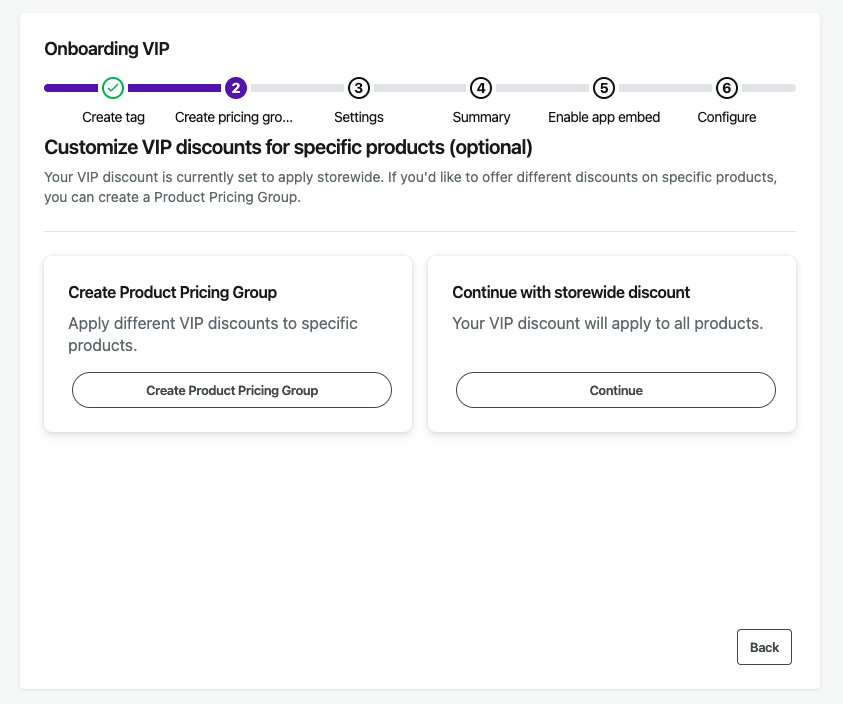This screenshot has width=843, height=704.
Task: Click the 'Create Product Pricing Group' card heading
Action: (172, 292)
